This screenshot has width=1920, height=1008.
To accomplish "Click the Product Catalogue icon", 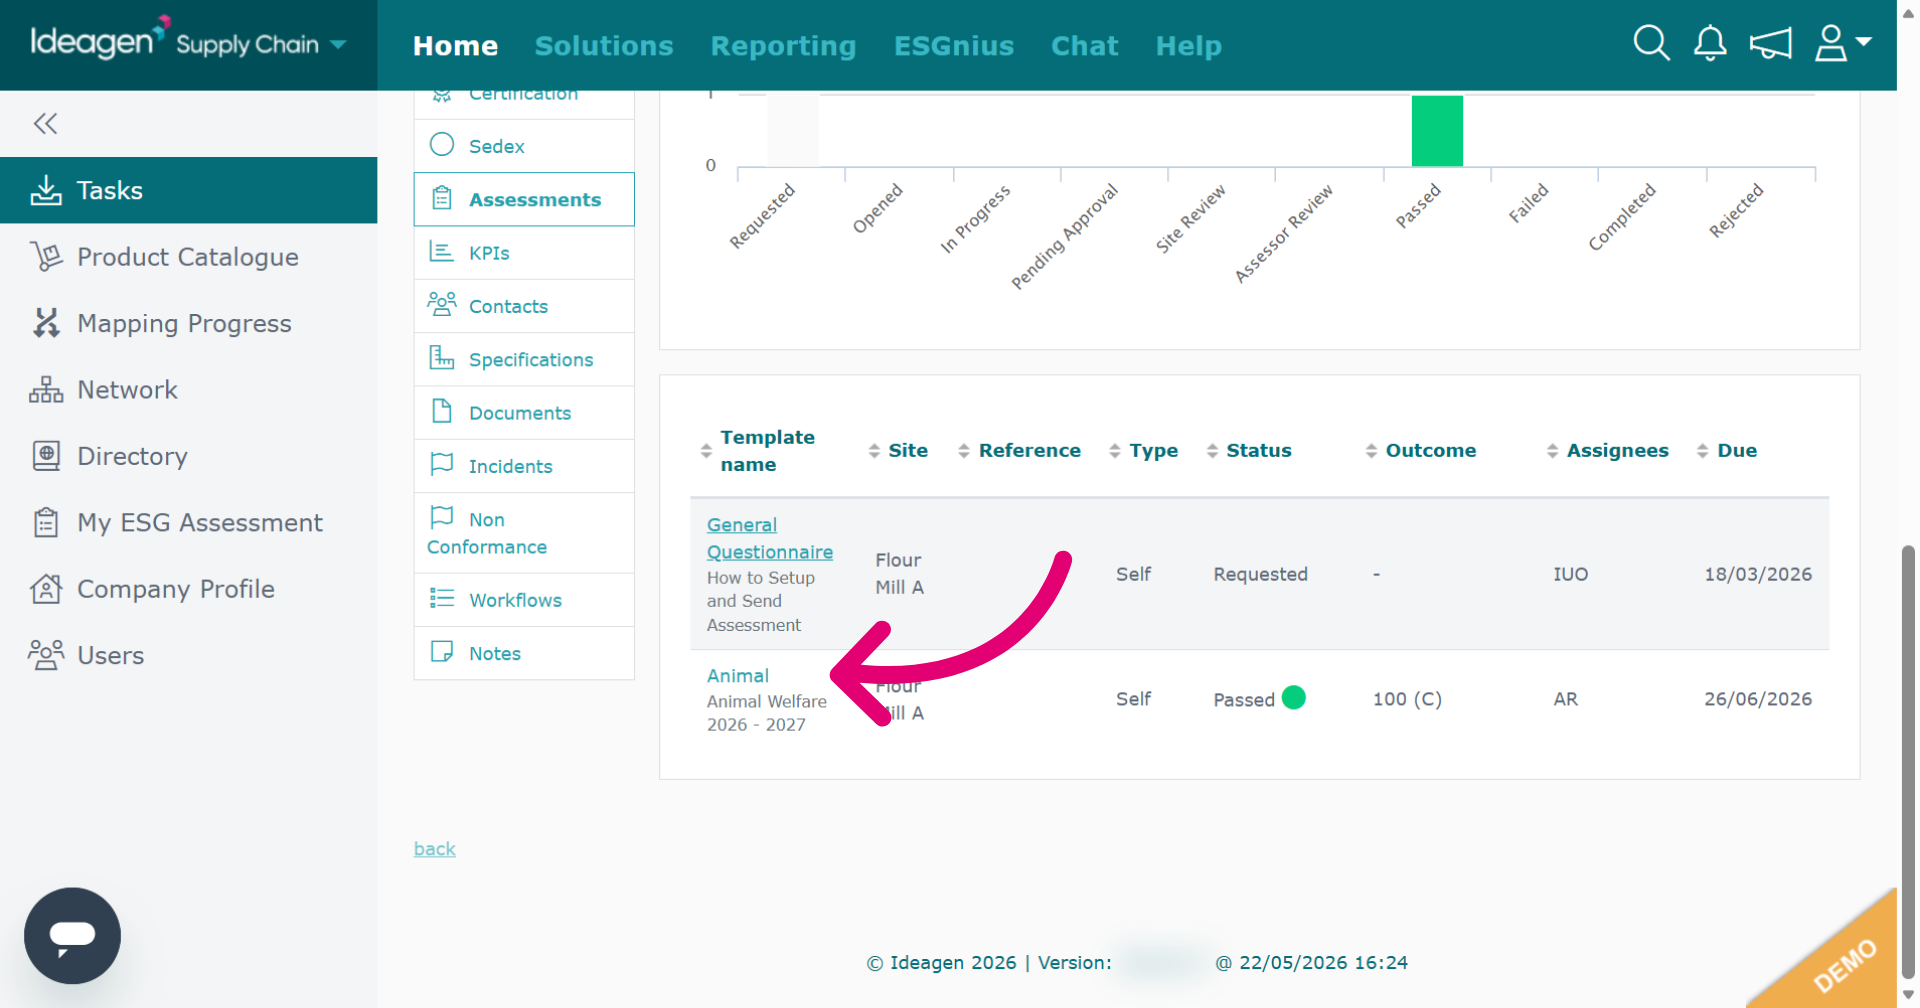I will coord(46,257).
